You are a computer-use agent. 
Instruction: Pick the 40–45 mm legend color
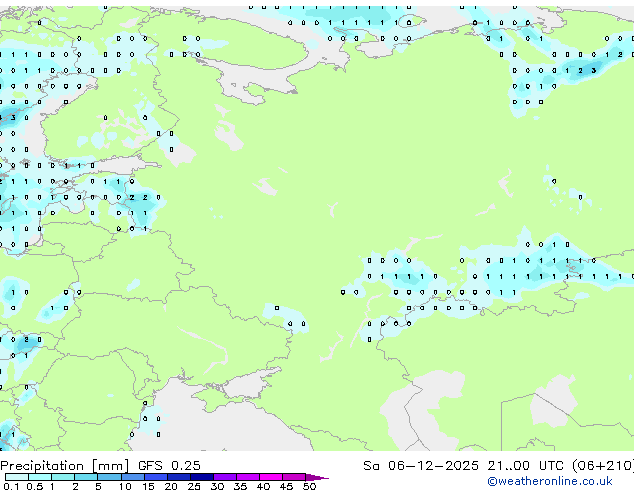click(271, 477)
